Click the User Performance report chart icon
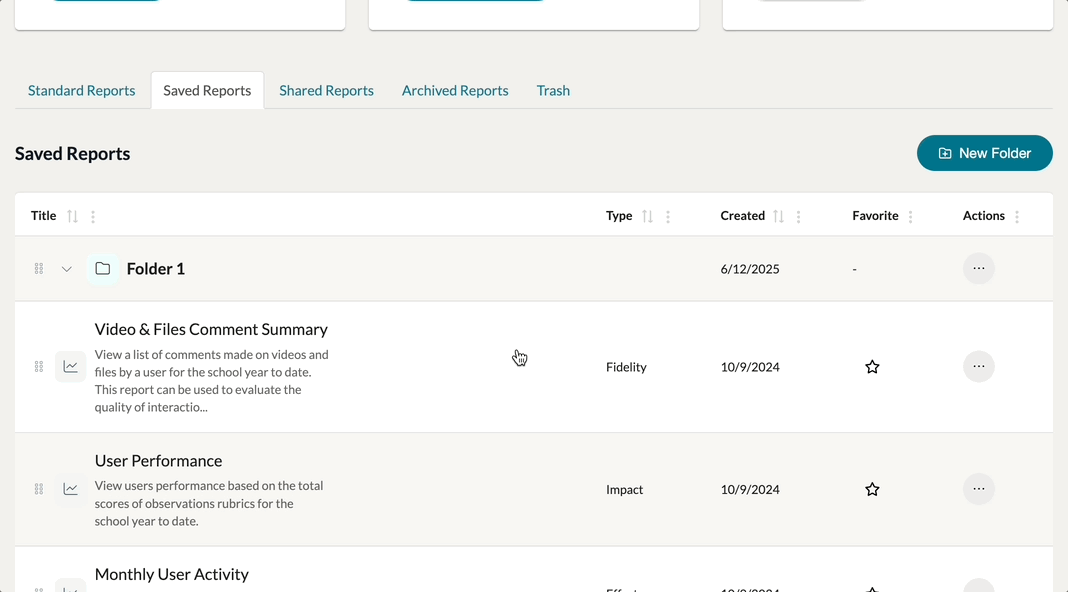 click(70, 489)
